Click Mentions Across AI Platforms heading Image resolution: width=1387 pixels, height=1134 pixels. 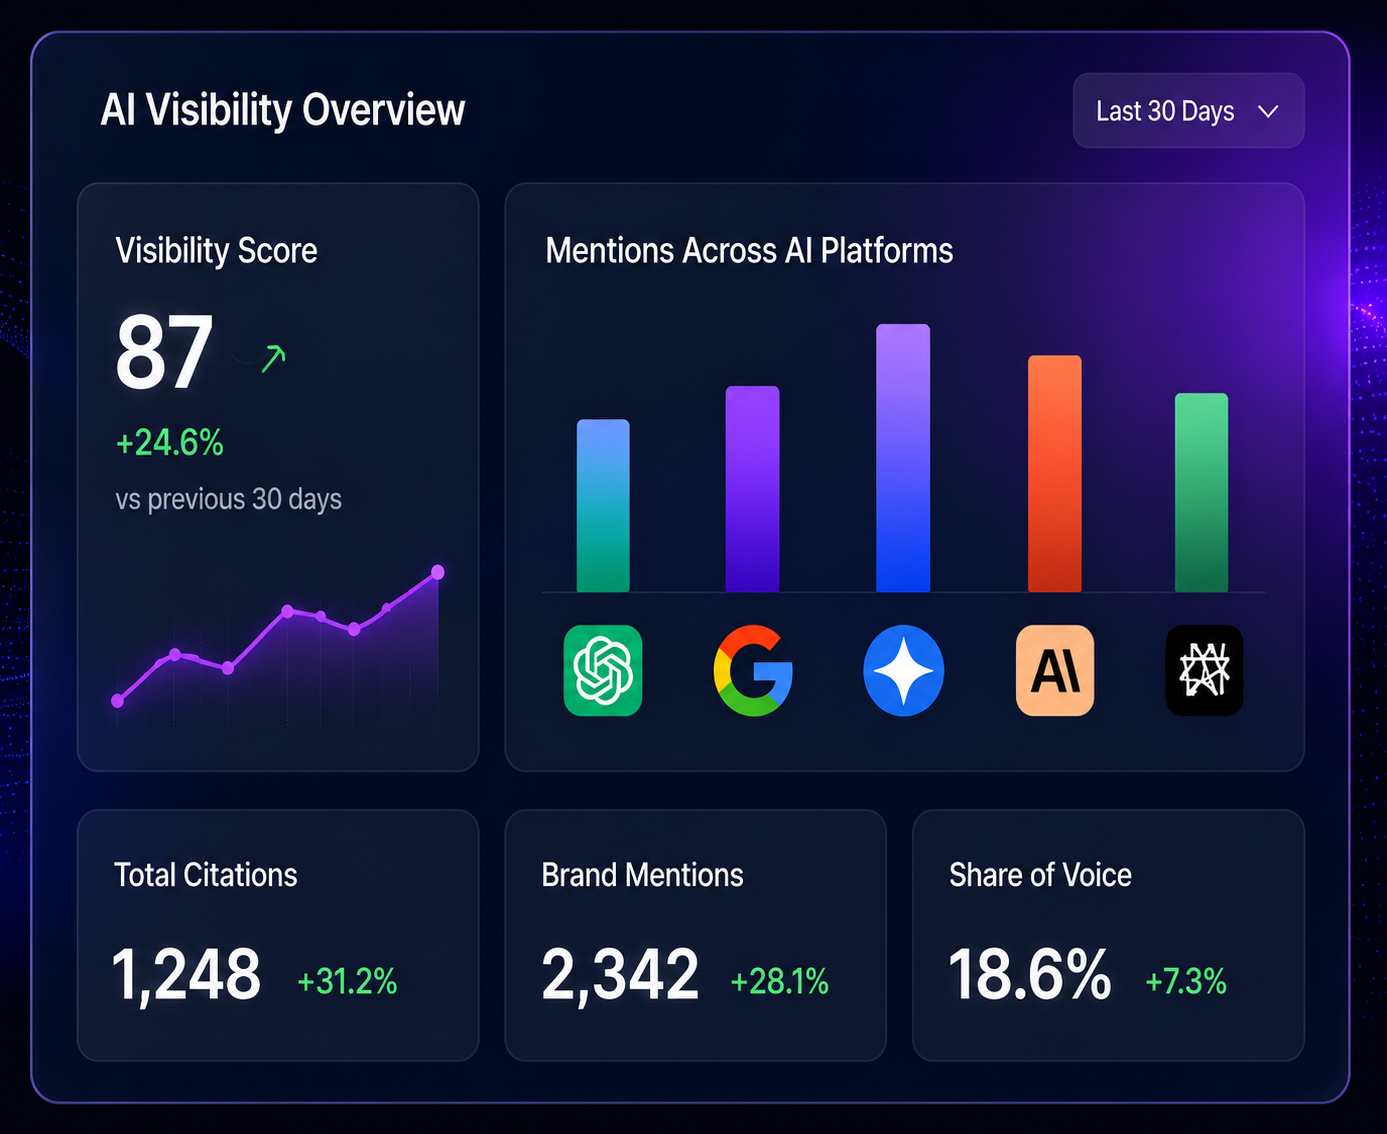pyautogui.click(x=750, y=250)
